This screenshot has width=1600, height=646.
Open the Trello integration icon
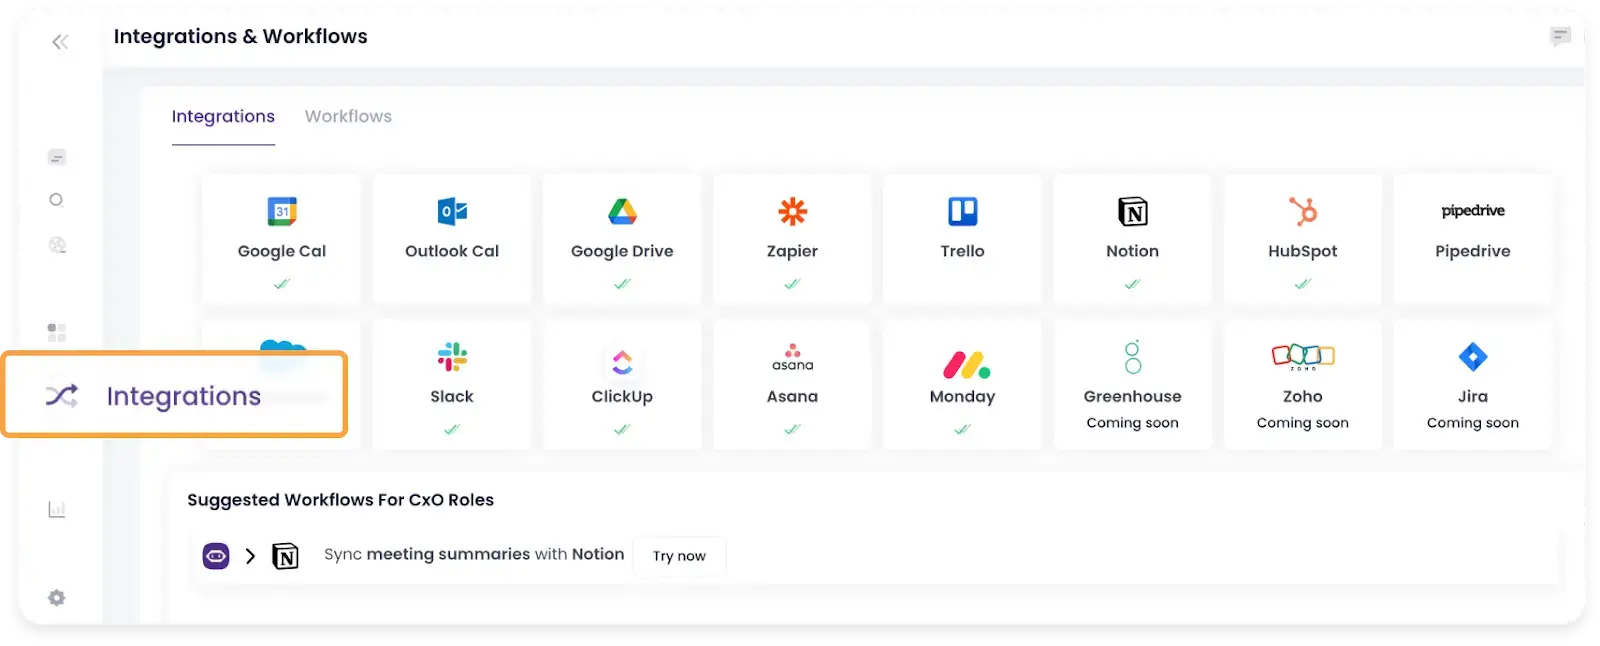pyautogui.click(x=962, y=211)
